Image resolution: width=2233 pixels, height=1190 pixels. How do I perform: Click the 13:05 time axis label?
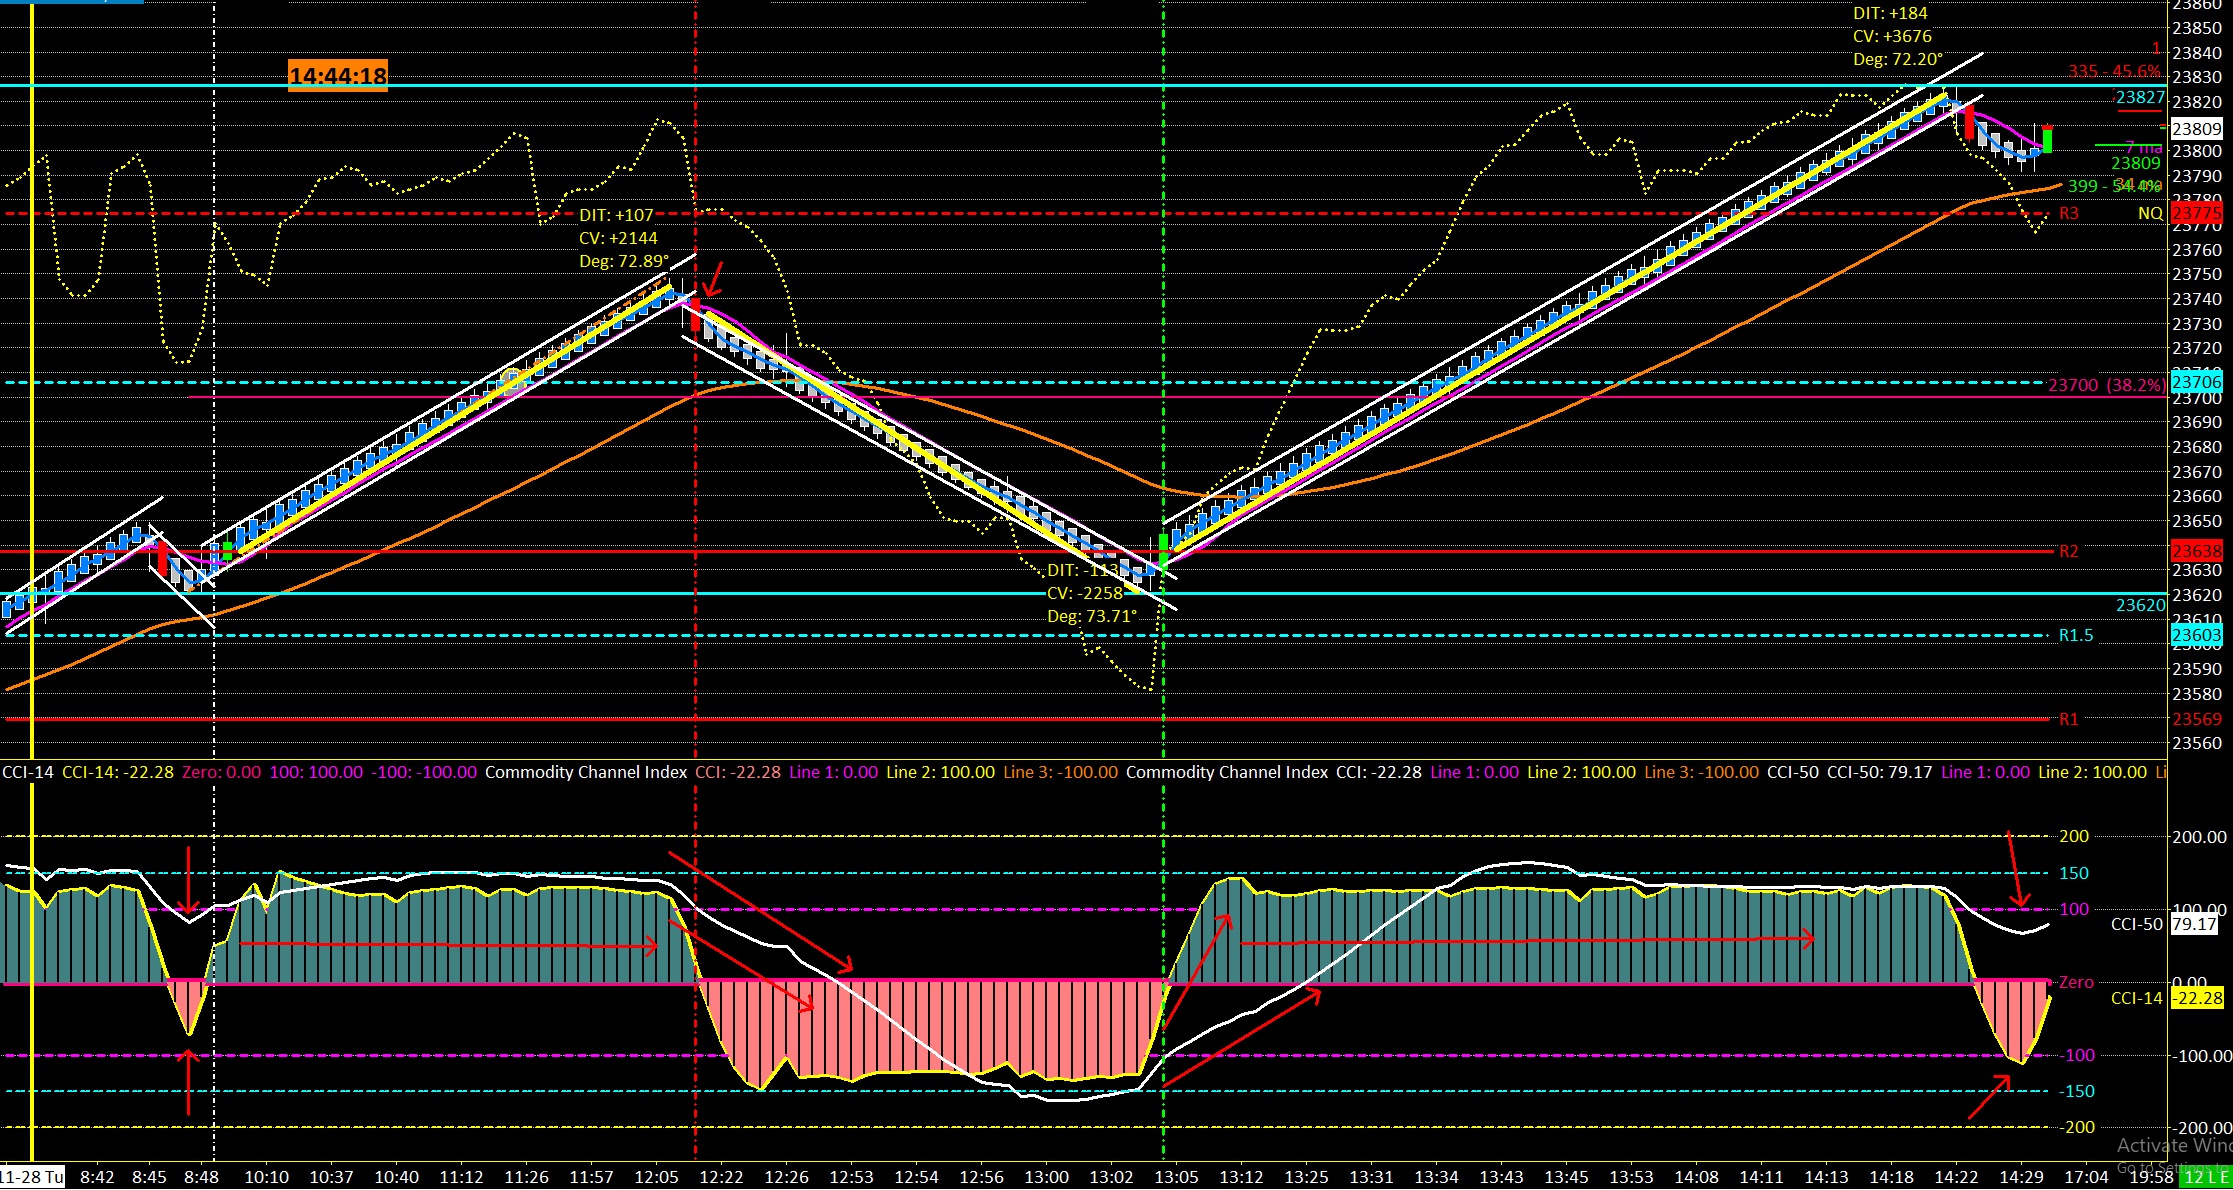point(1176,1177)
